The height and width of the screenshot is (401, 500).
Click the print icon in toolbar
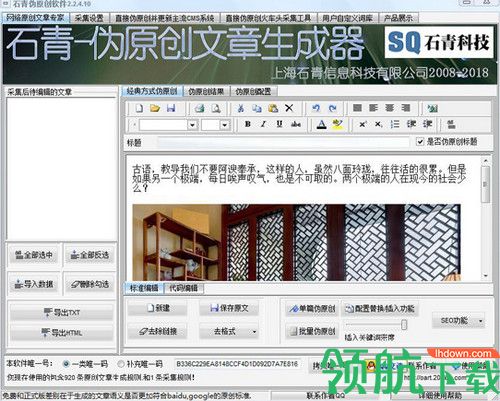coord(200,108)
